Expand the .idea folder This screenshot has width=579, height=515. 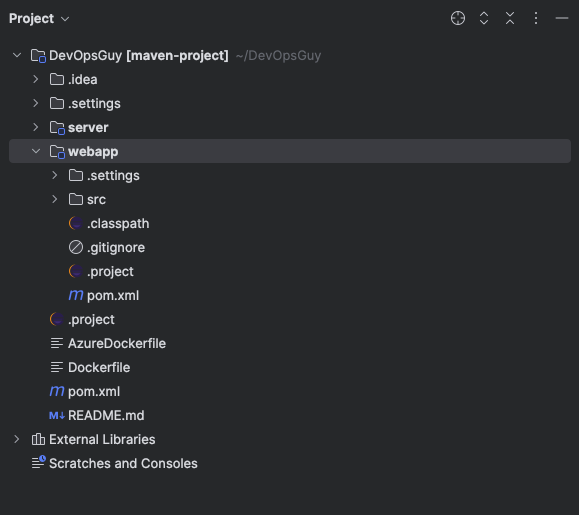36,79
